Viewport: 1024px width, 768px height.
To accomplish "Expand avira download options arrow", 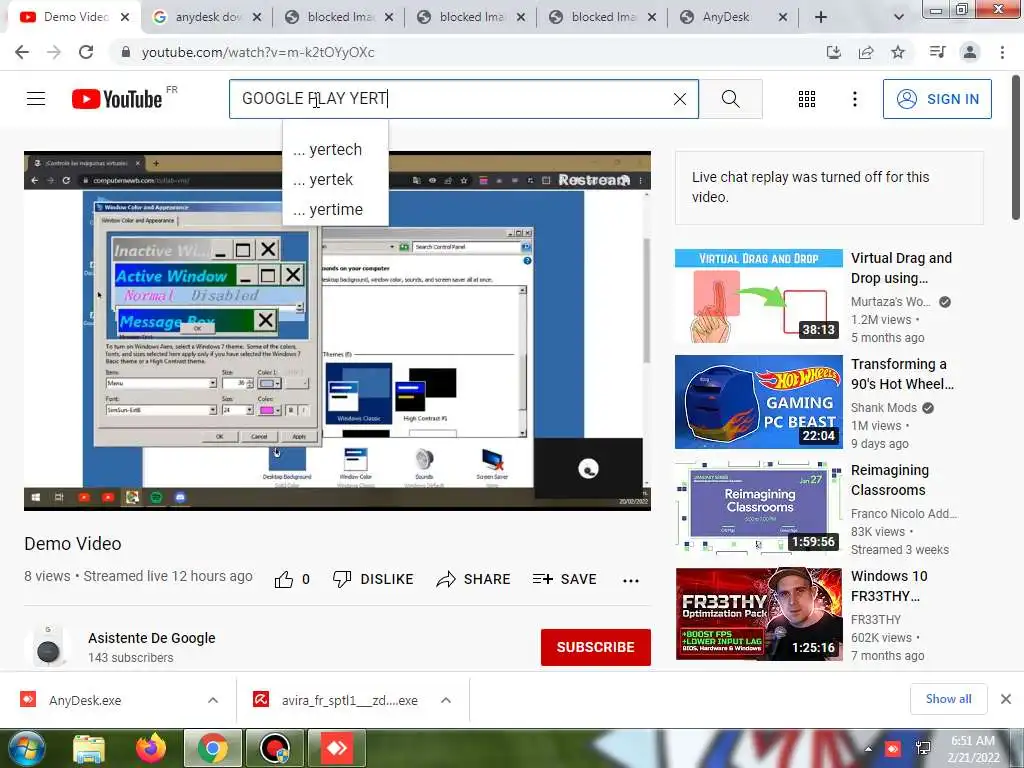I will (446, 700).
